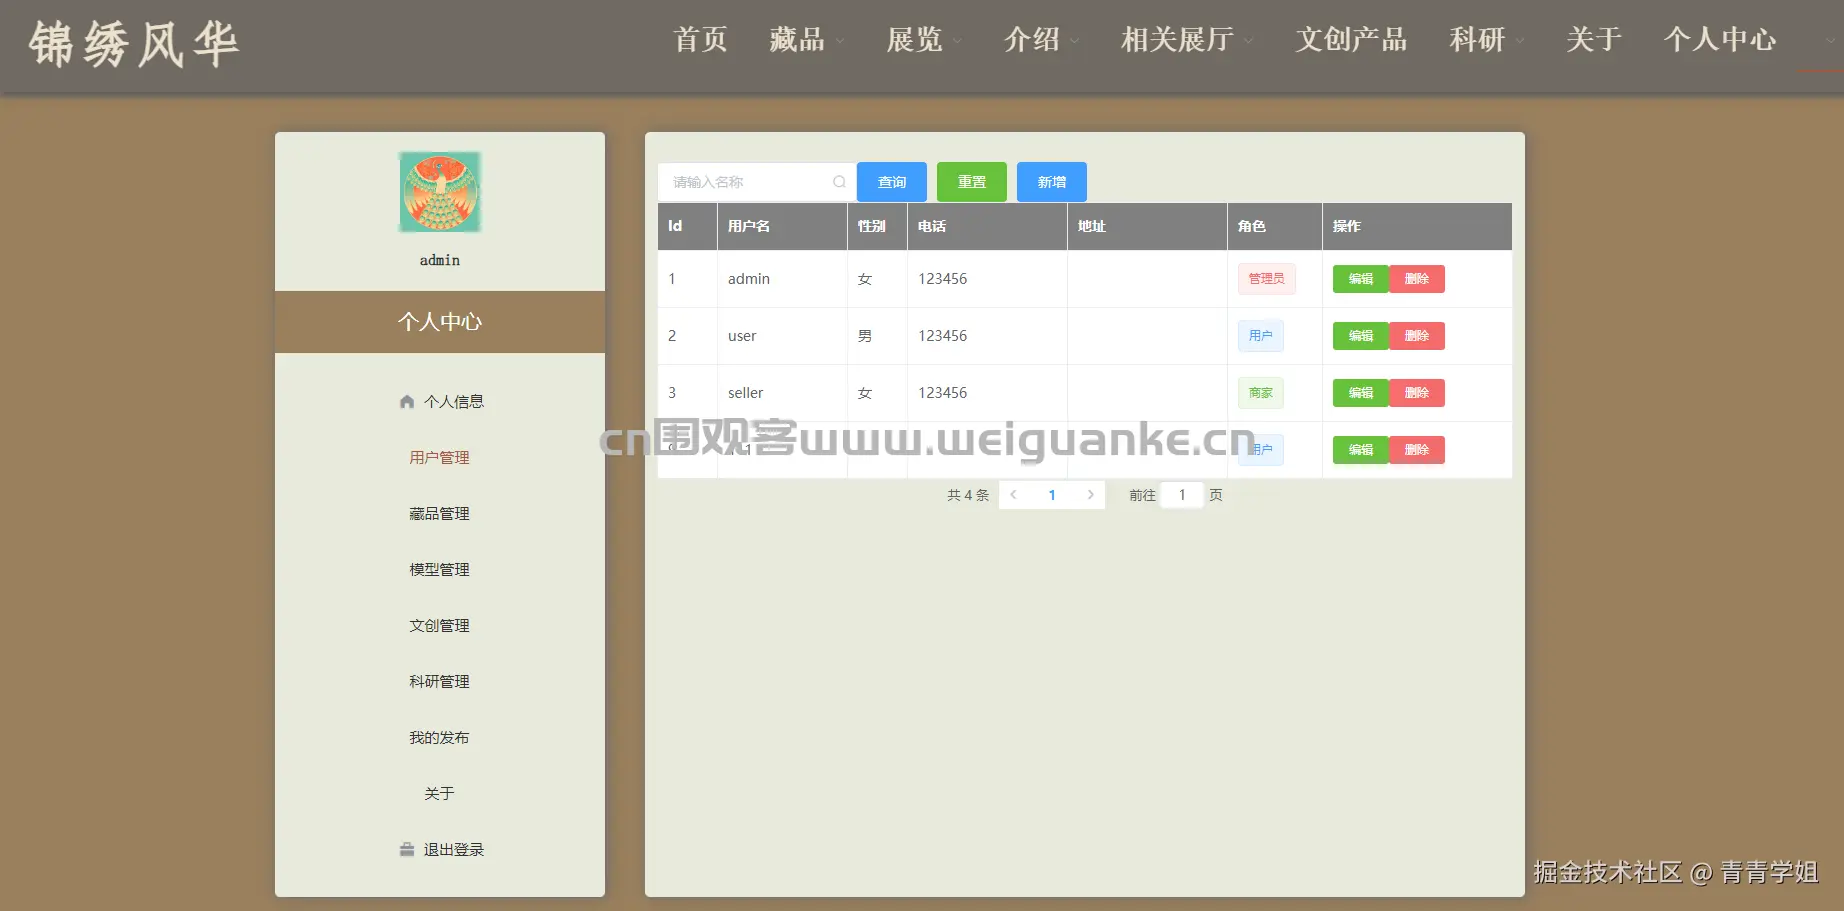Click the 用户 role badge for user
The width and height of the screenshot is (1844, 911).
click(x=1260, y=336)
